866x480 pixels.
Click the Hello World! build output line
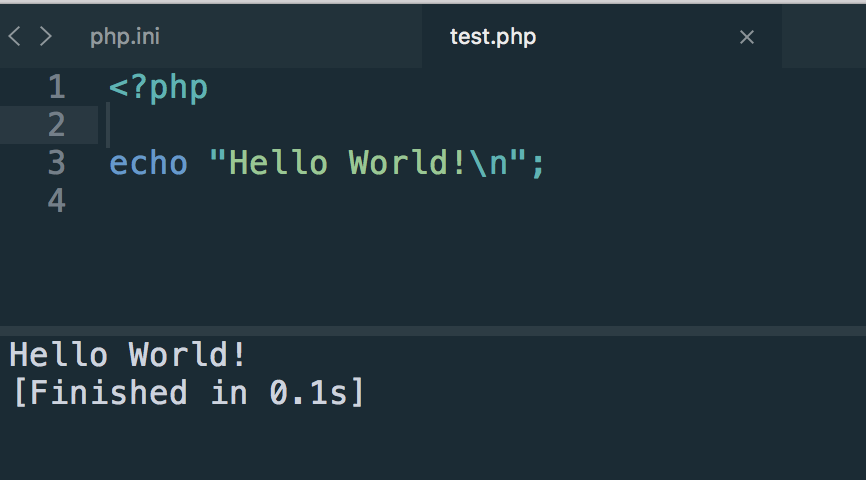[128, 355]
